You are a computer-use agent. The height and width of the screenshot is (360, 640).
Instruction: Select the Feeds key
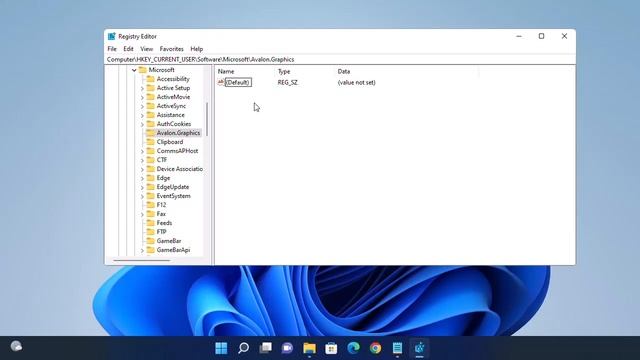[x=164, y=223]
